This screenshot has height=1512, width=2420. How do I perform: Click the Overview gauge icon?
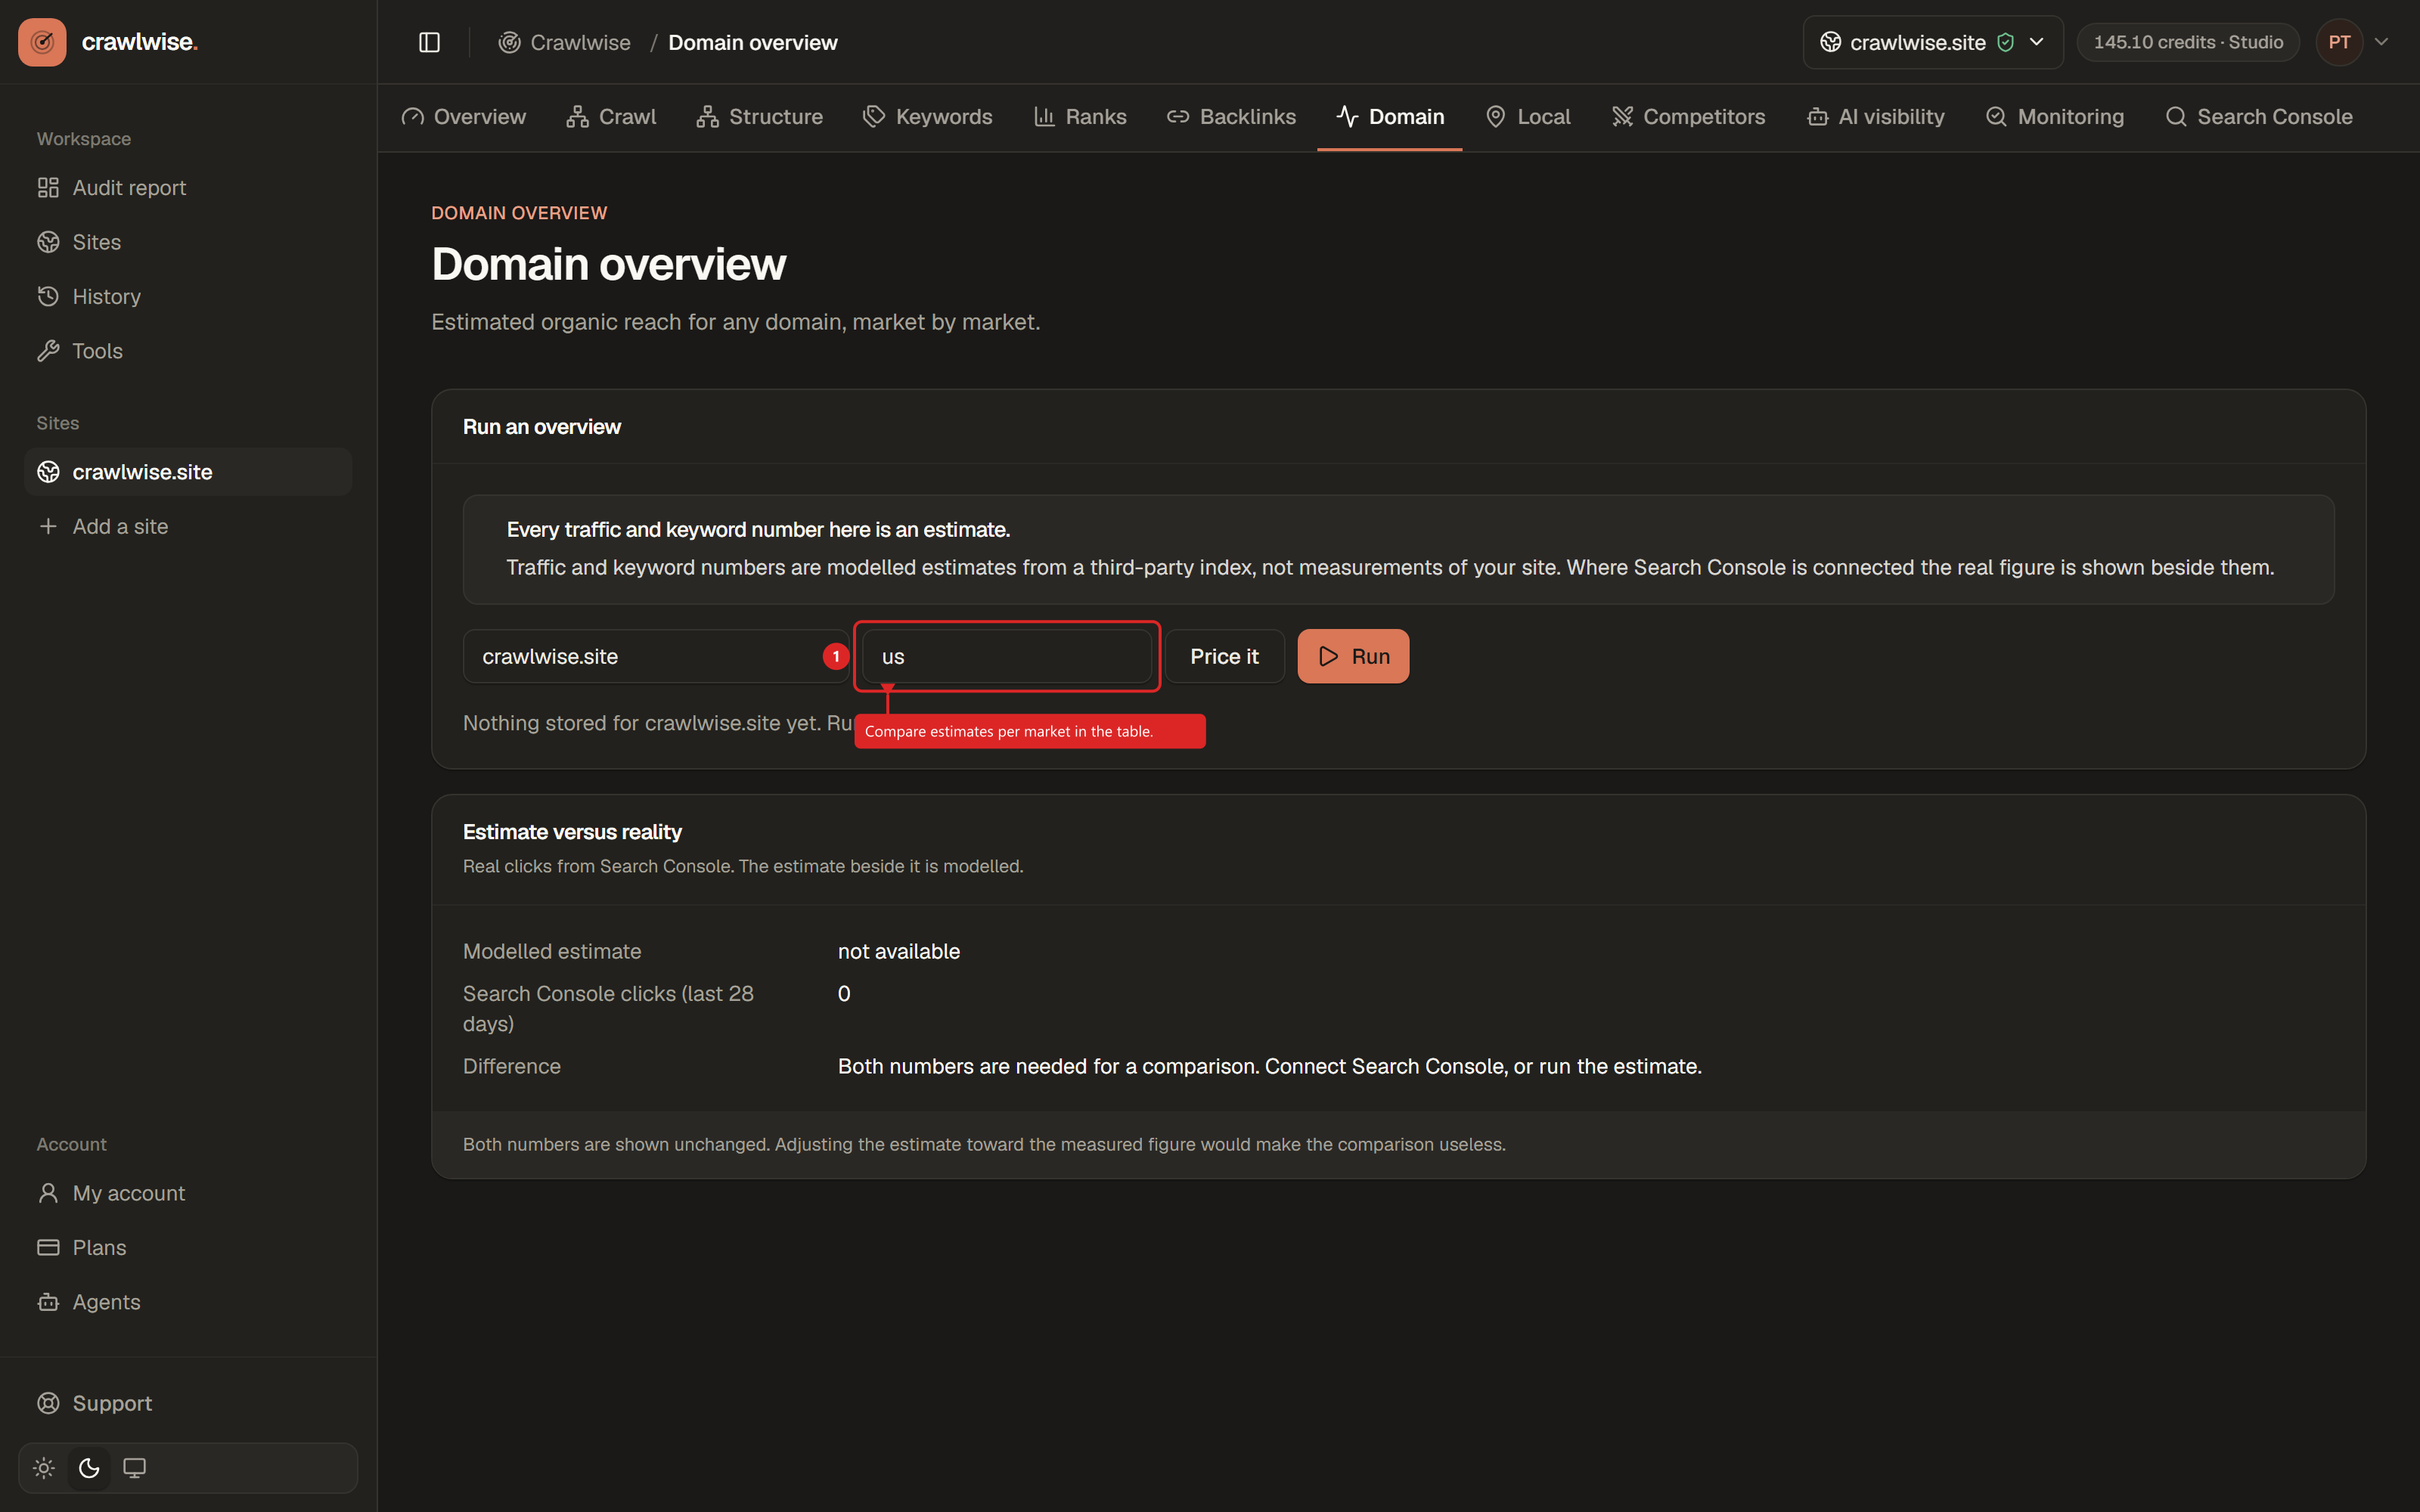click(x=412, y=117)
